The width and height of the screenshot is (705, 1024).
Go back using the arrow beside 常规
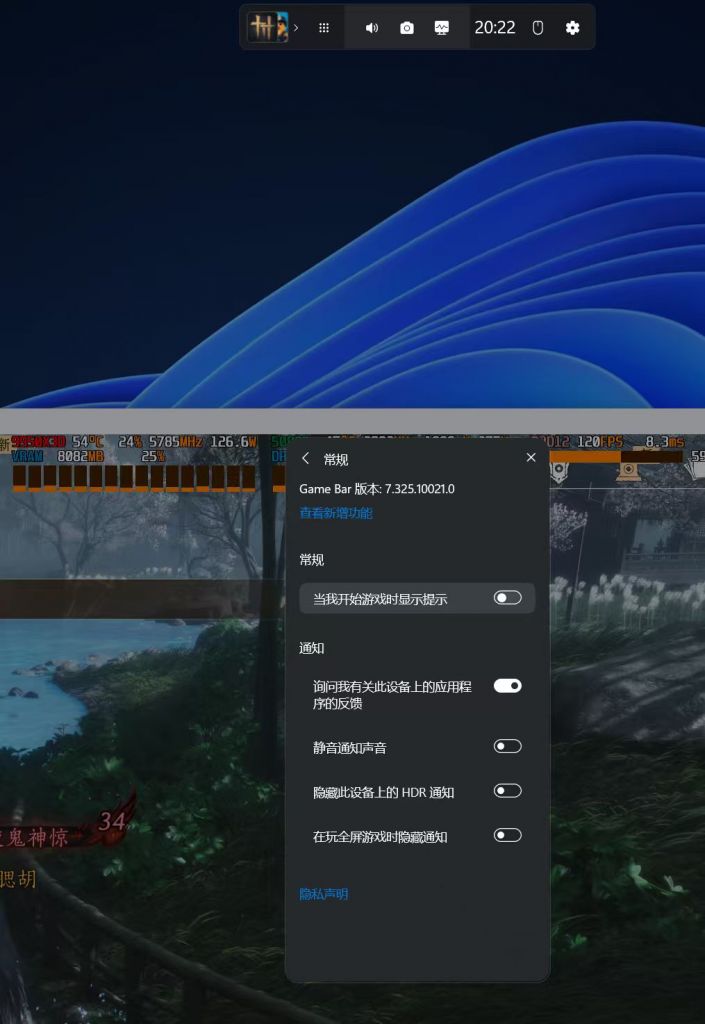pos(305,458)
